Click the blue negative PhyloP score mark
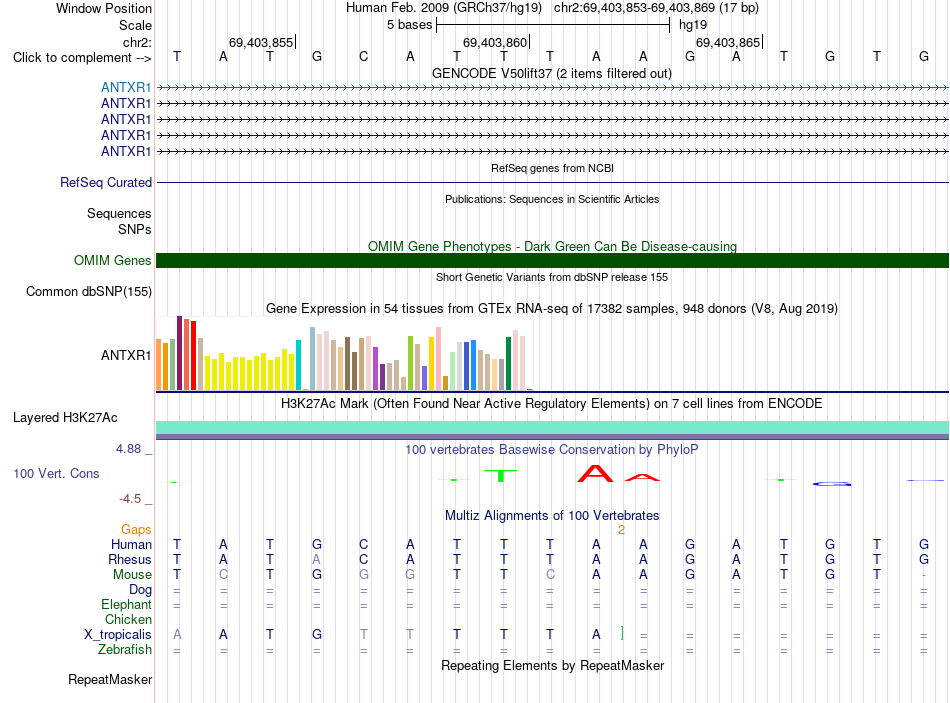Screen dimensions: 950x703 831,484
